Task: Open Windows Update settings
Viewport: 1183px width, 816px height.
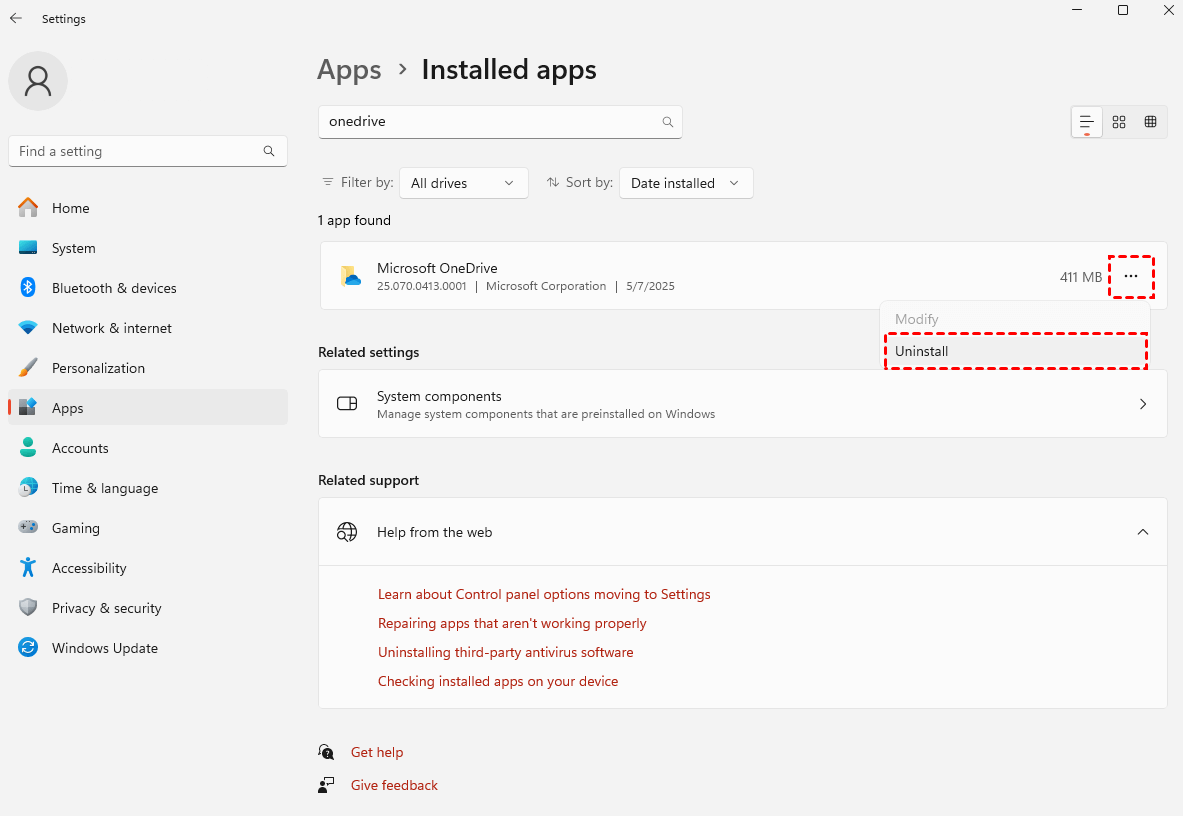Action: click(104, 648)
